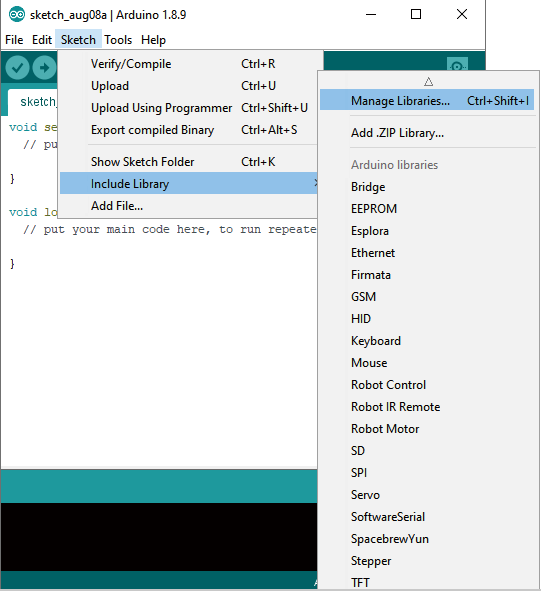Click inside the black console output area
541x591 pixels.
[x=158, y=537]
